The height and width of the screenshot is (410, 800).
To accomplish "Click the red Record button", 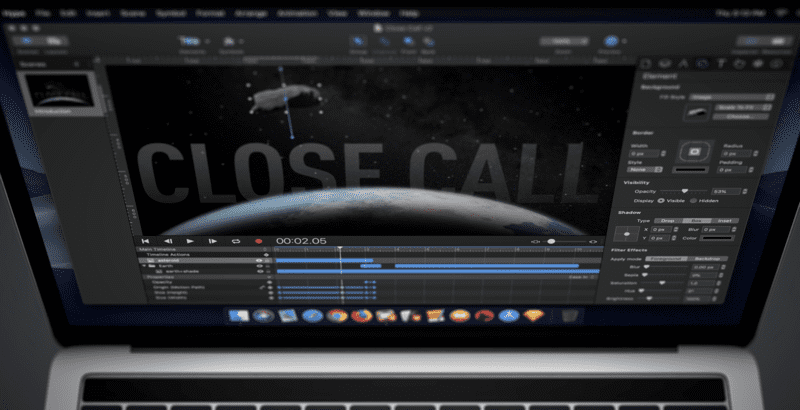I will (258, 241).
